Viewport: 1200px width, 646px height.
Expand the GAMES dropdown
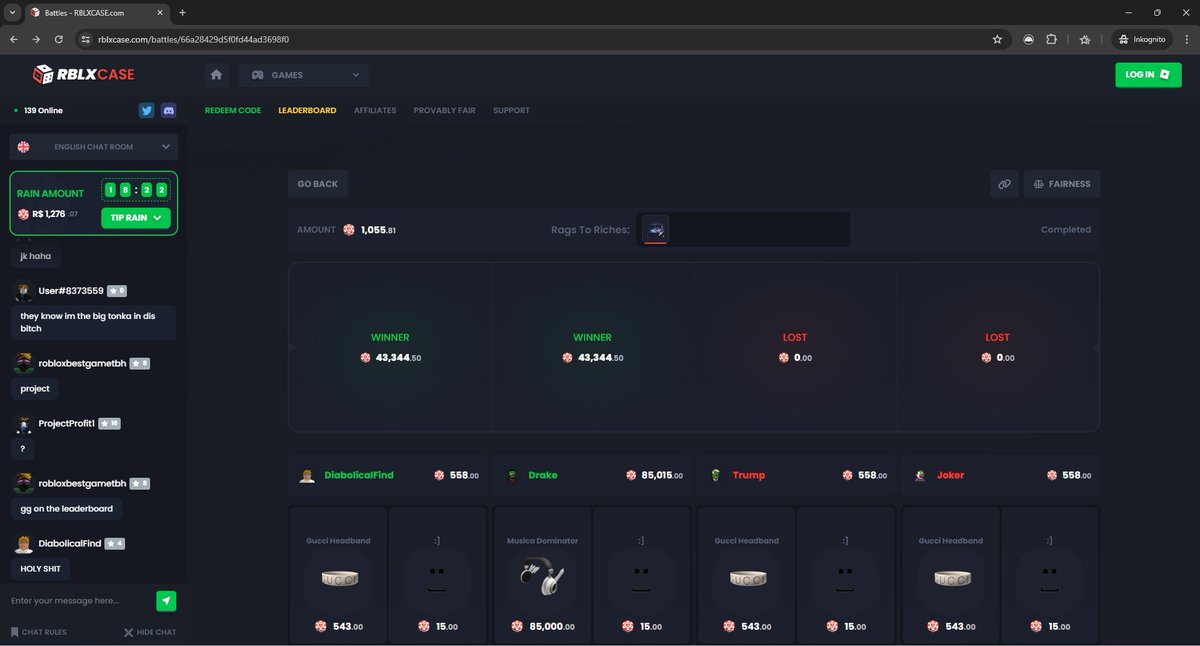(303, 74)
